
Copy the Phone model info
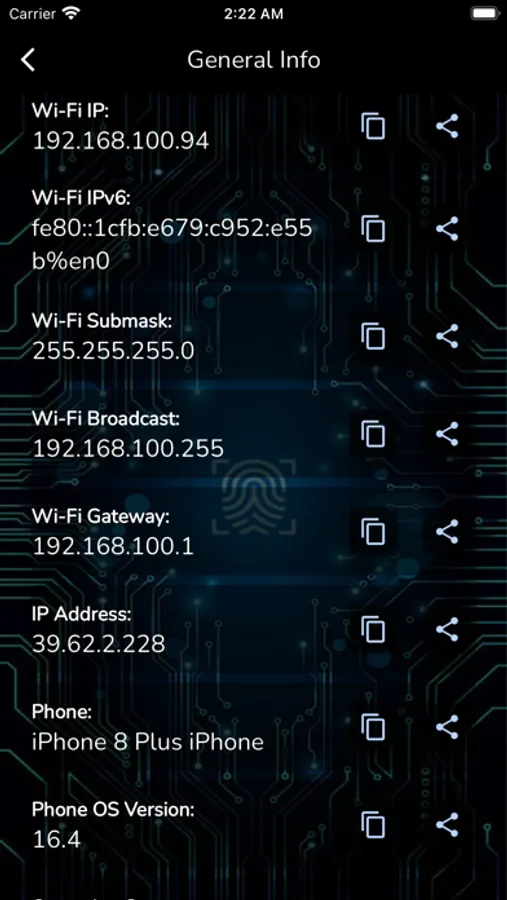click(373, 727)
